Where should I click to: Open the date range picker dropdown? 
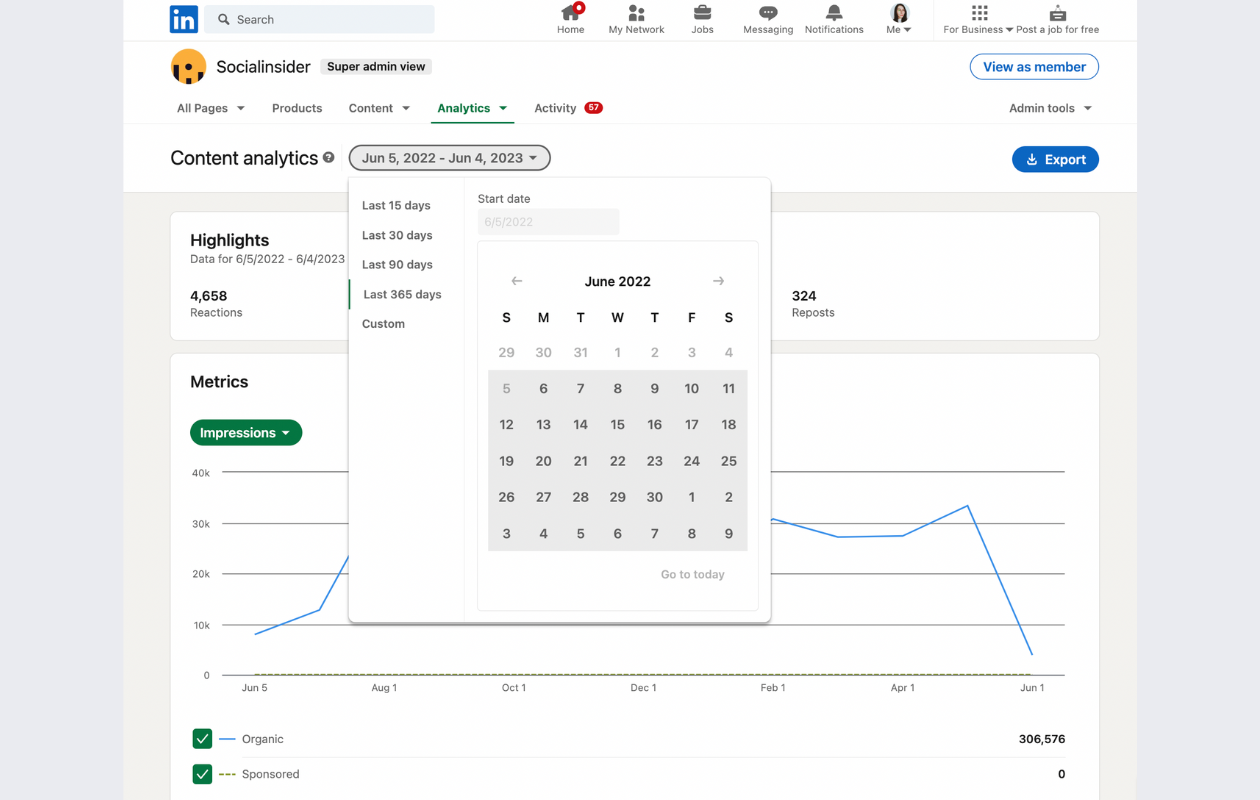click(449, 158)
